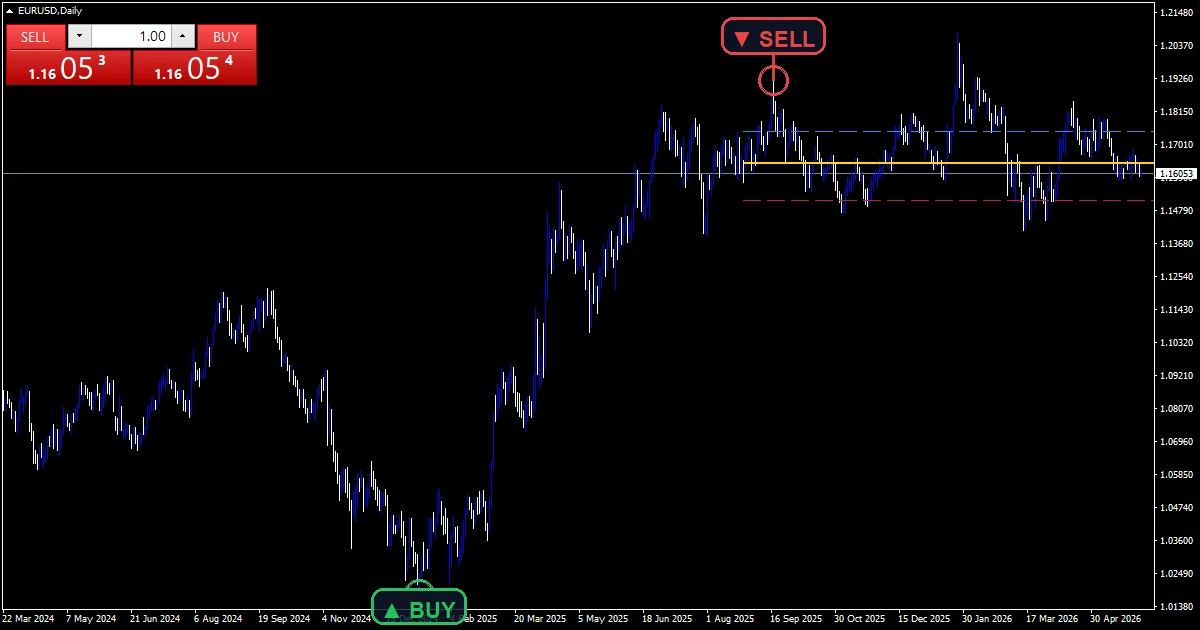The image size is (1200, 630).
Task: Click the 1.06960 price axis label
Action: (1177, 442)
